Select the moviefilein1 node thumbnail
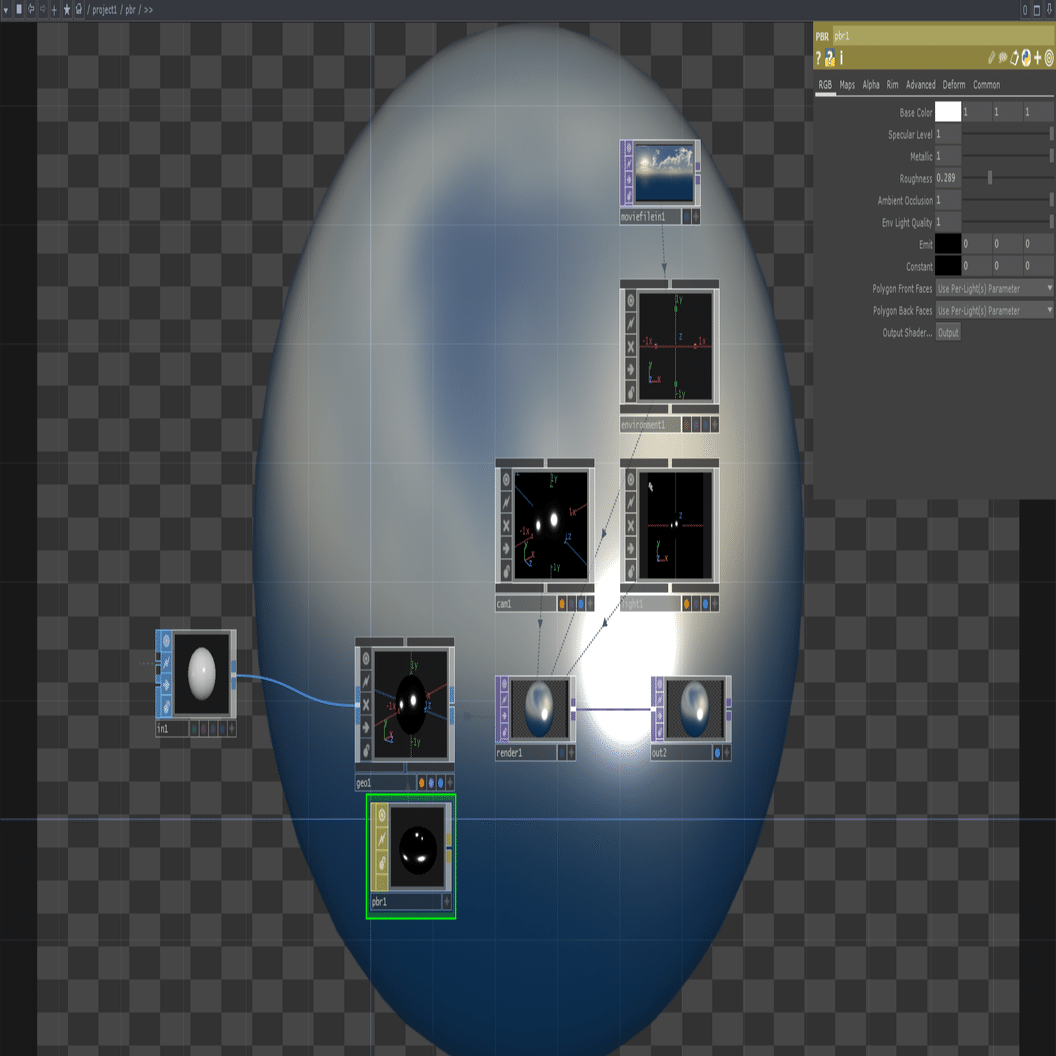 (x=664, y=172)
